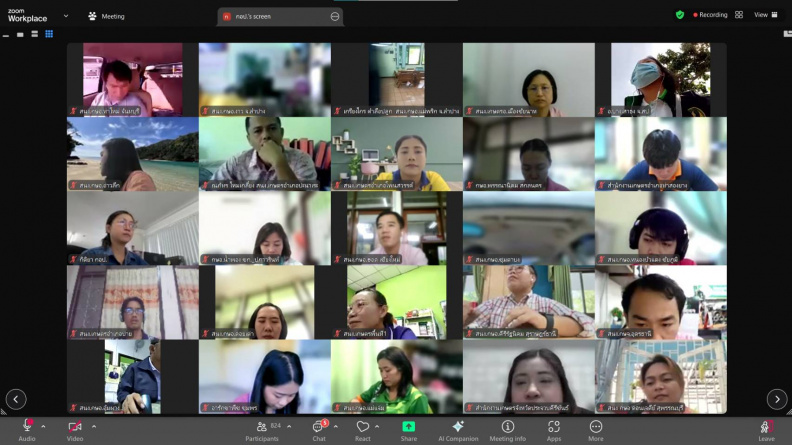
Task: Click the Leave meeting button
Action: (766, 431)
